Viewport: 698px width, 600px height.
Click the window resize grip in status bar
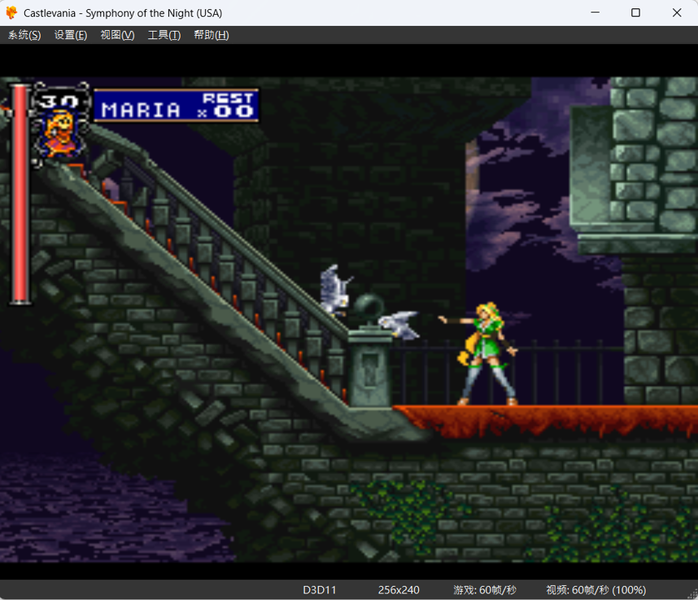[692, 594]
